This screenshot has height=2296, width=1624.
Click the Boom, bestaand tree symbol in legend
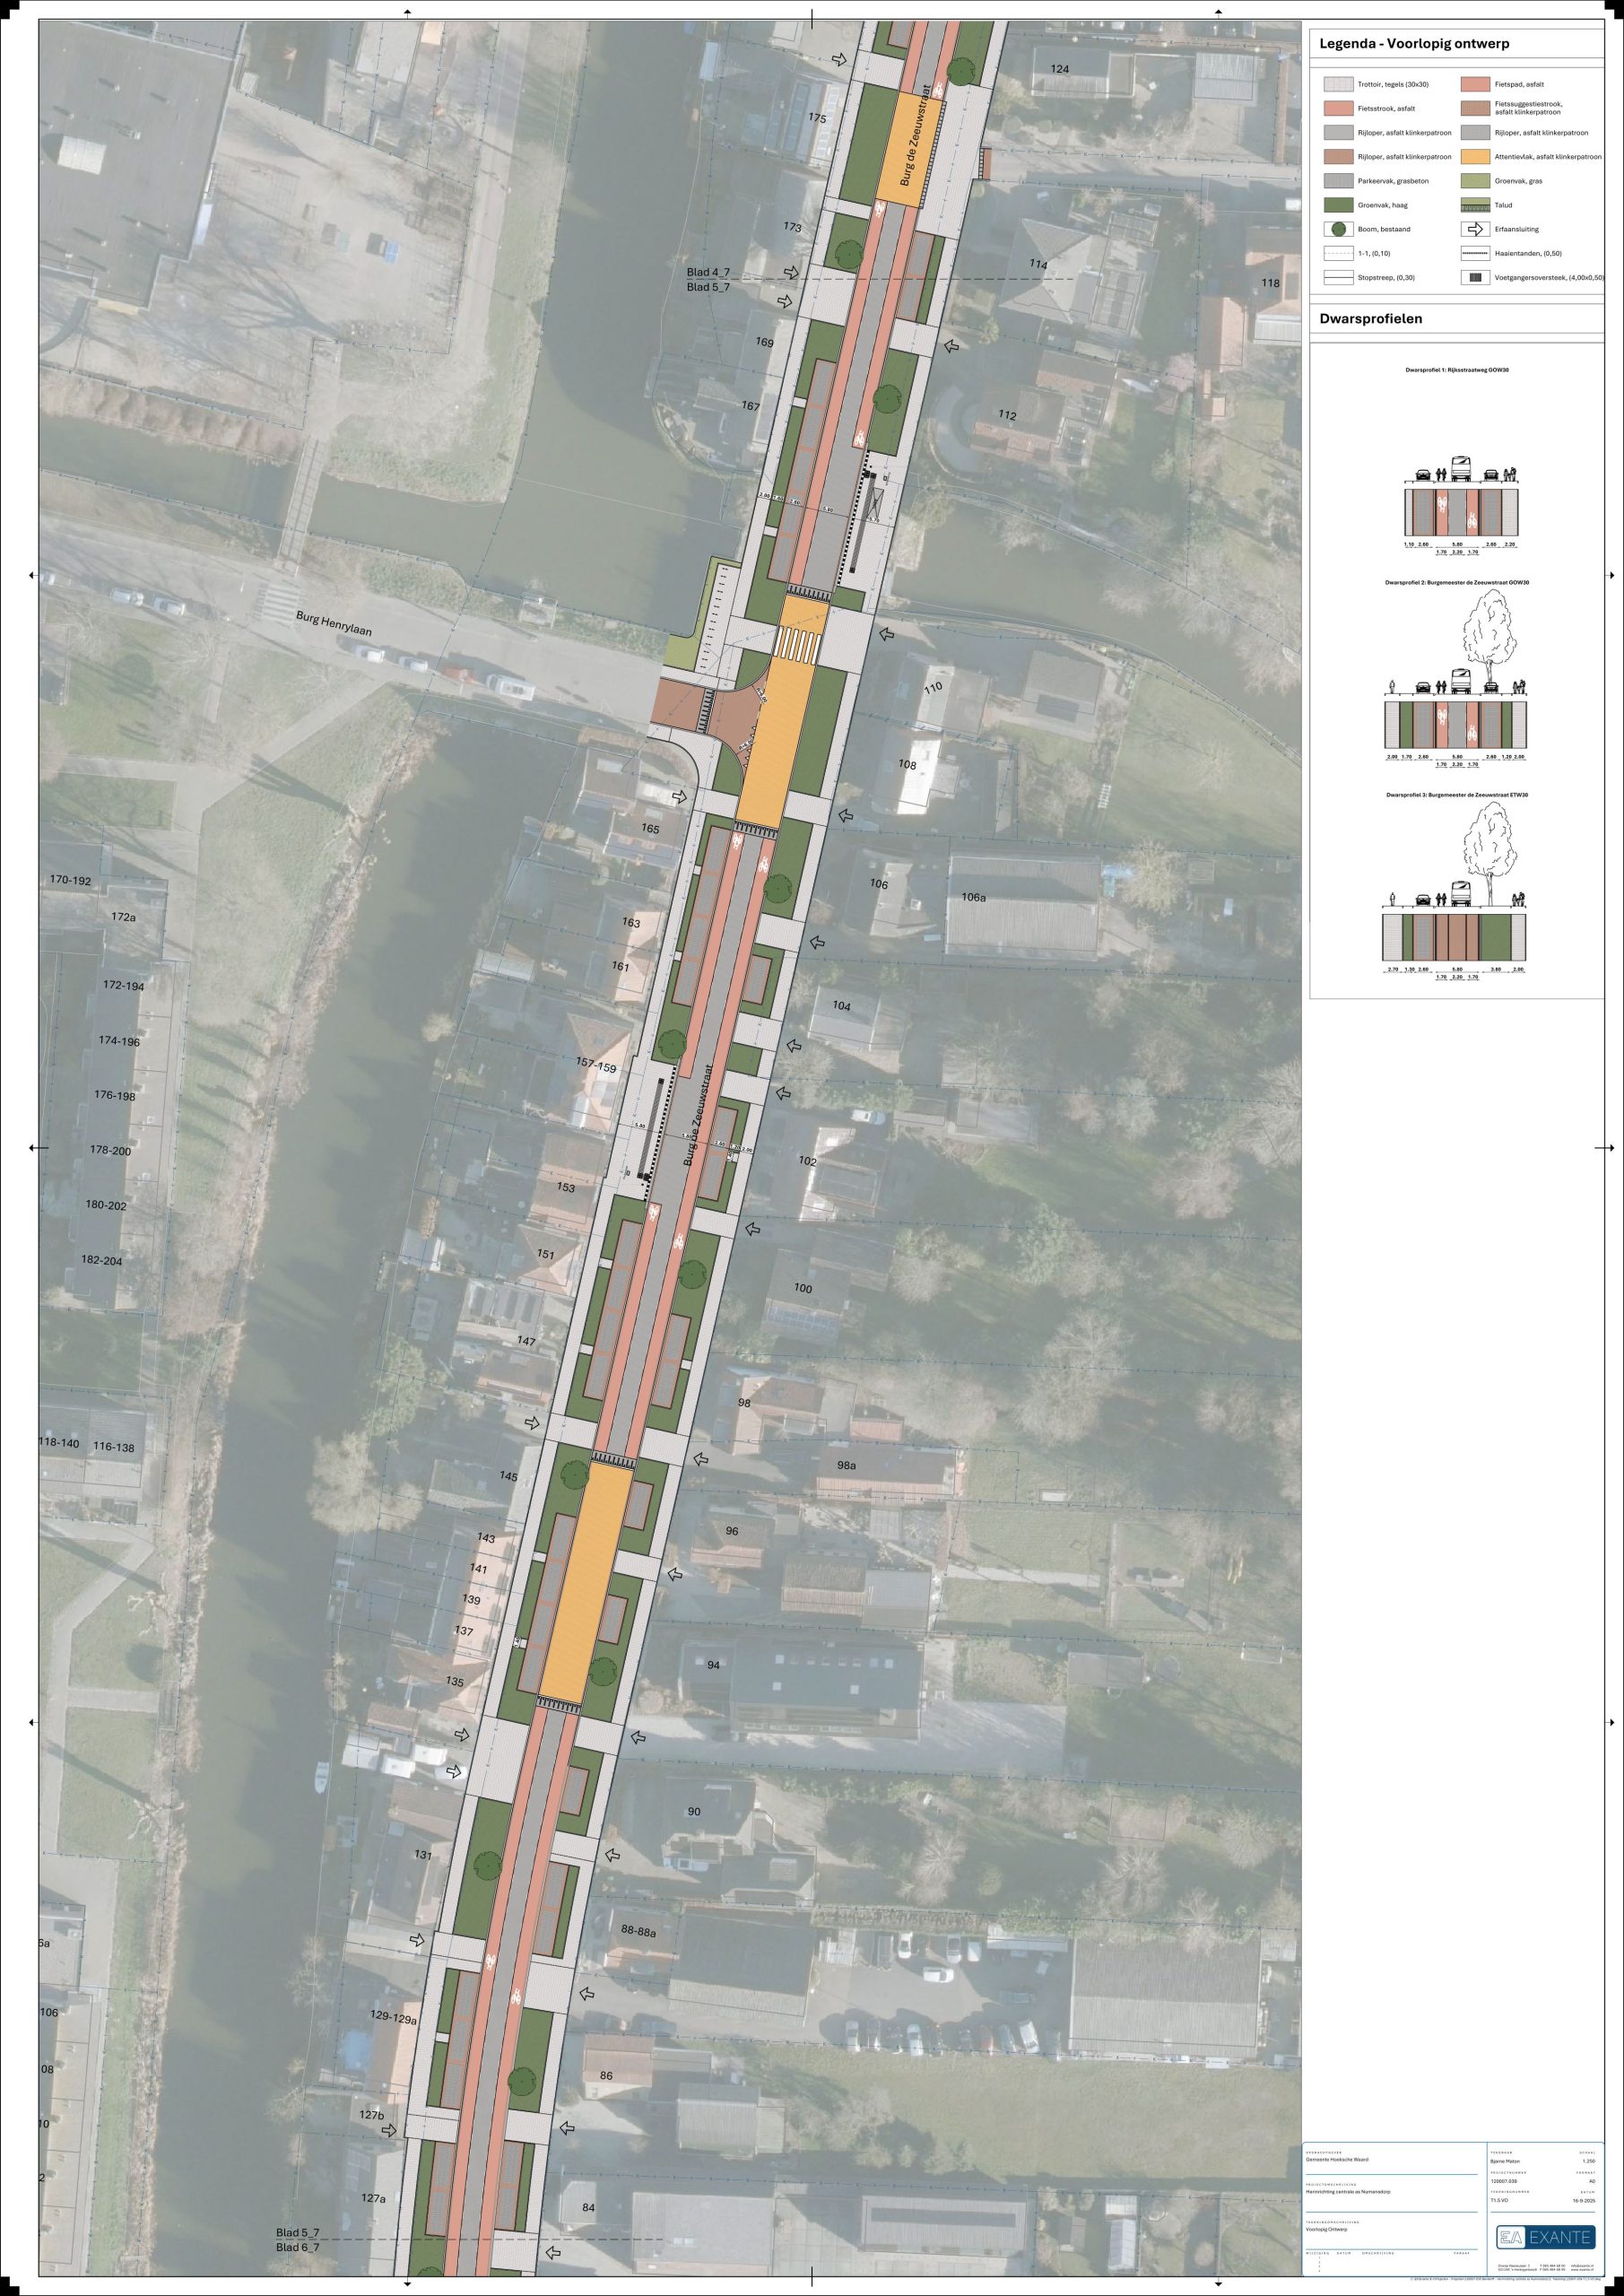[1339, 229]
